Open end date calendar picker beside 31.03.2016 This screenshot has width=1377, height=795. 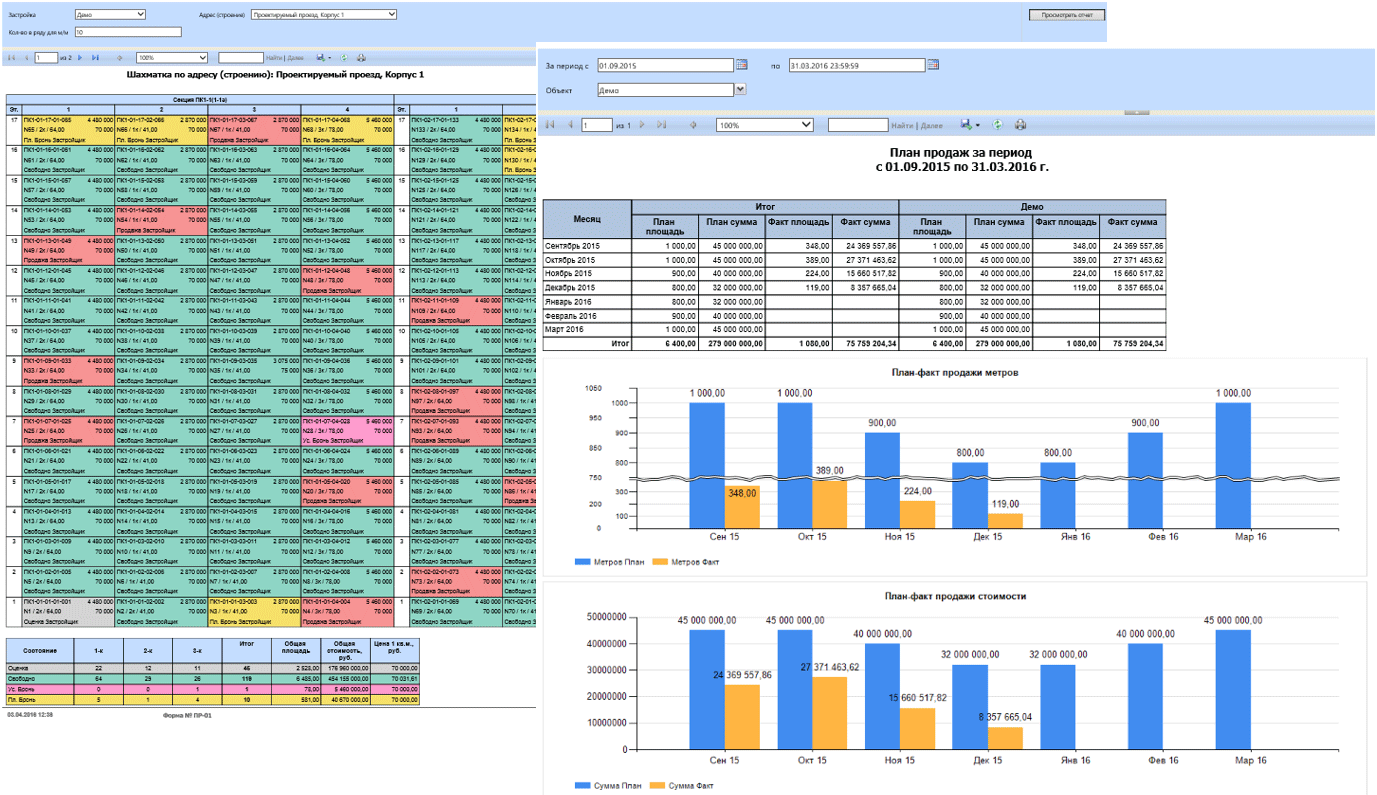coord(933,65)
